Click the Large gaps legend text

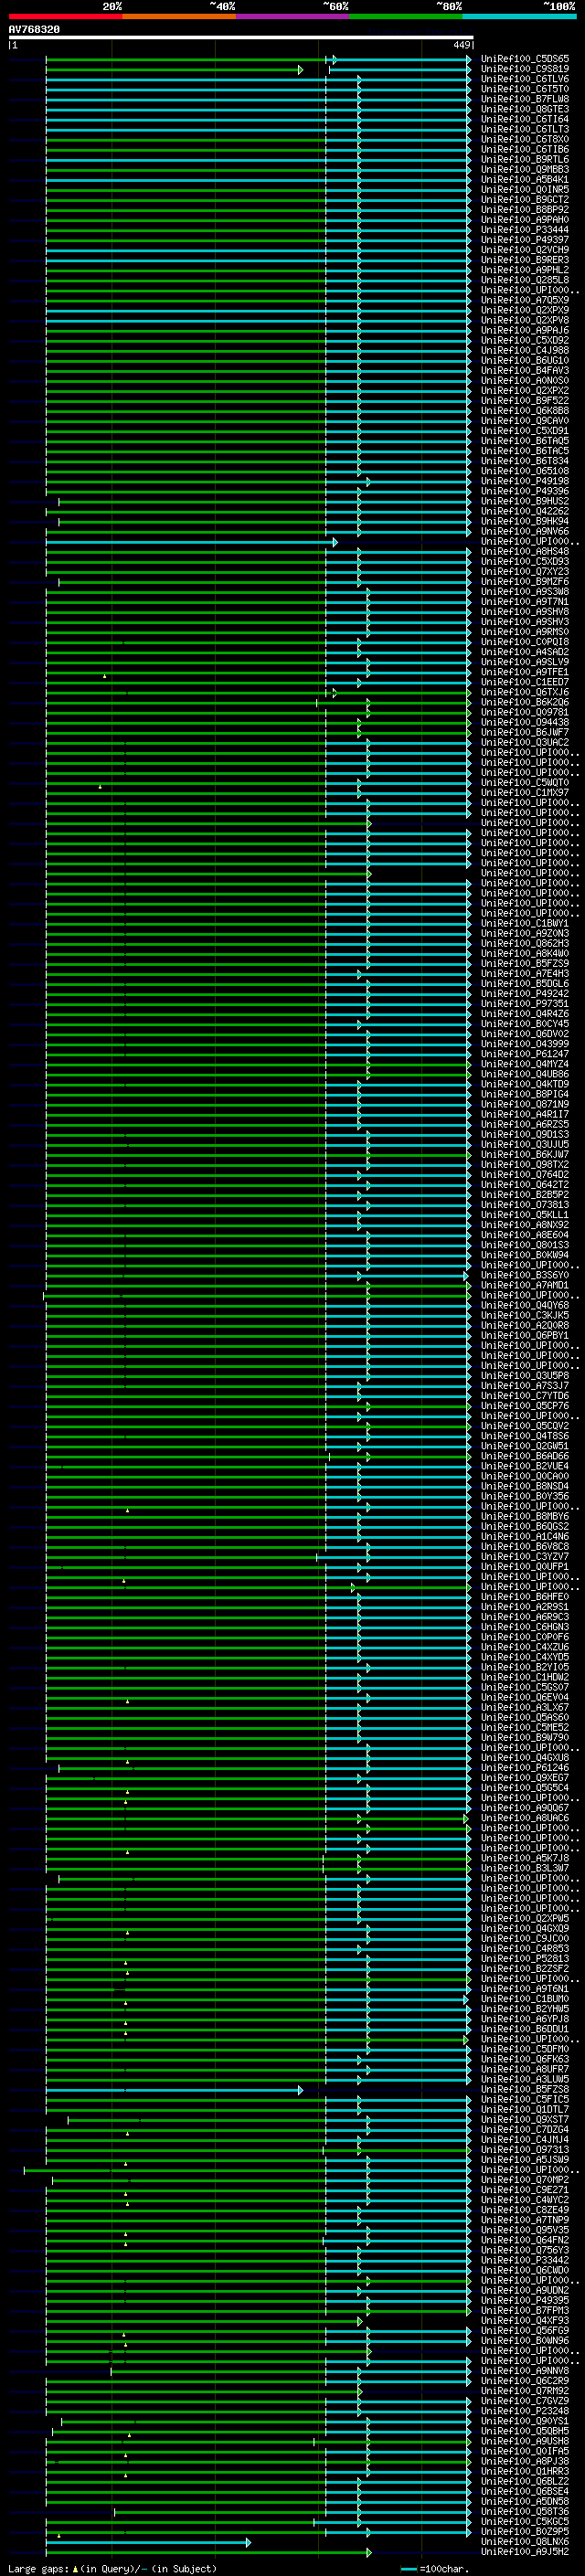click(38, 2569)
